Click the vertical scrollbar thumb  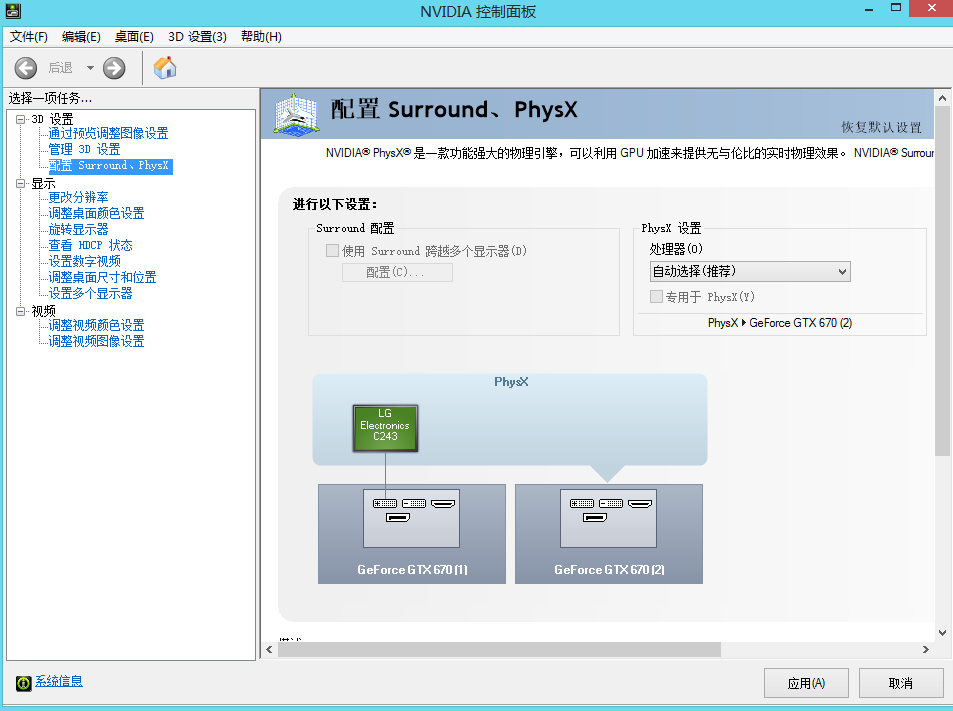coord(942,281)
